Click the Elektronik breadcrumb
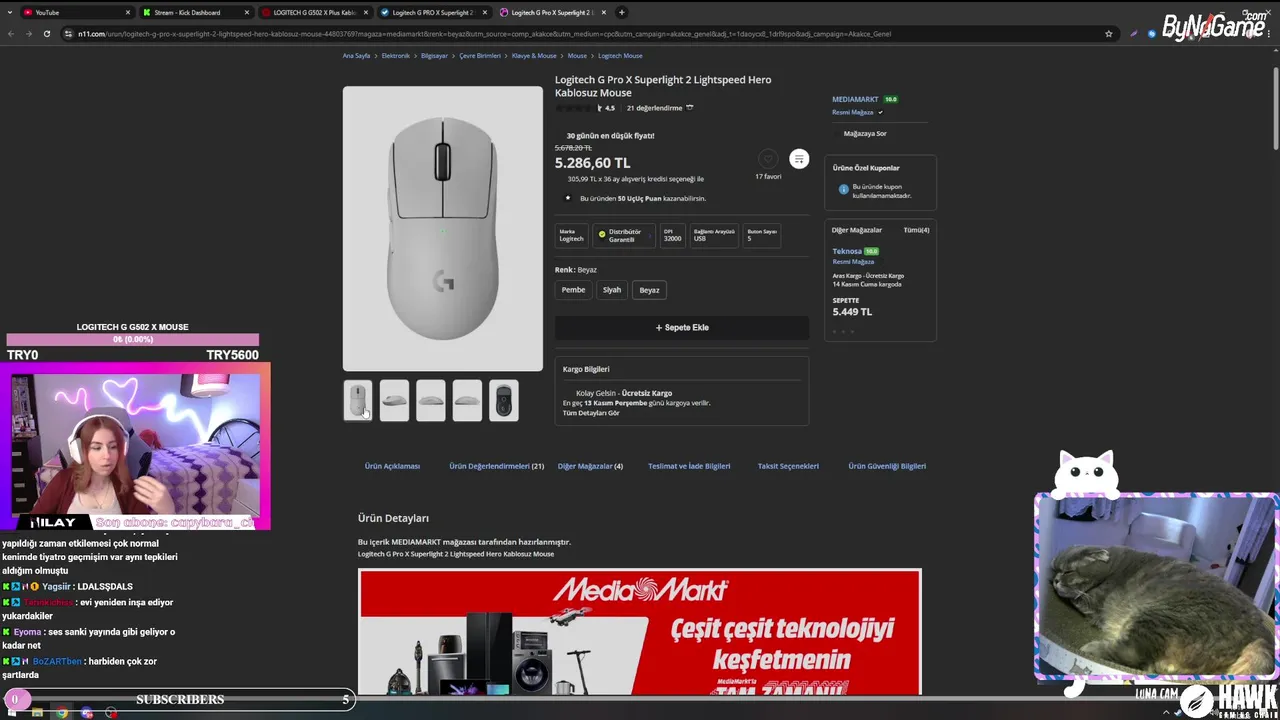1280x720 pixels. tap(396, 56)
